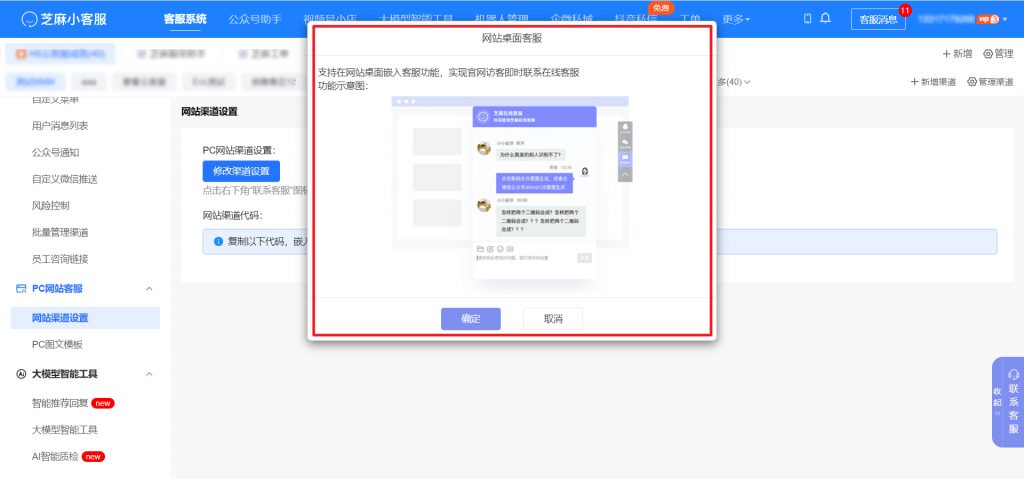Collapse the PC网站客服 sidebar section
Screen dimensions: 1024x479
[x=149, y=289]
